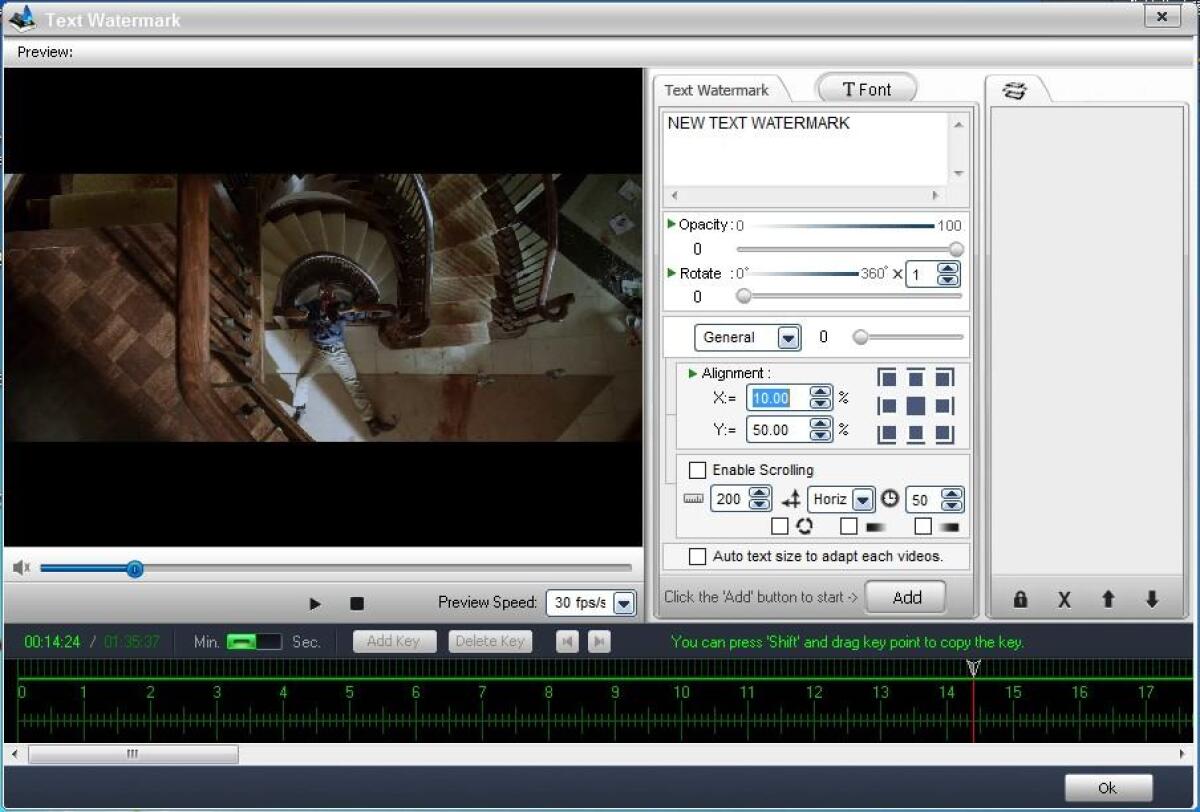Click the scrolling direction arrows icon
This screenshot has height=812, width=1200.
(x=791, y=499)
